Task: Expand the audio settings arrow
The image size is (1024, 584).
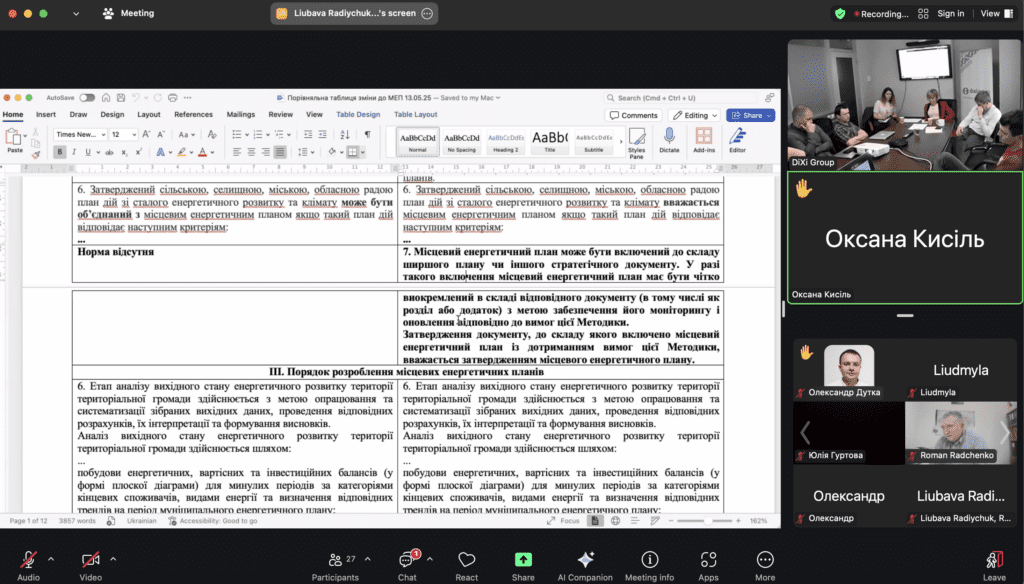Action: click(51, 558)
